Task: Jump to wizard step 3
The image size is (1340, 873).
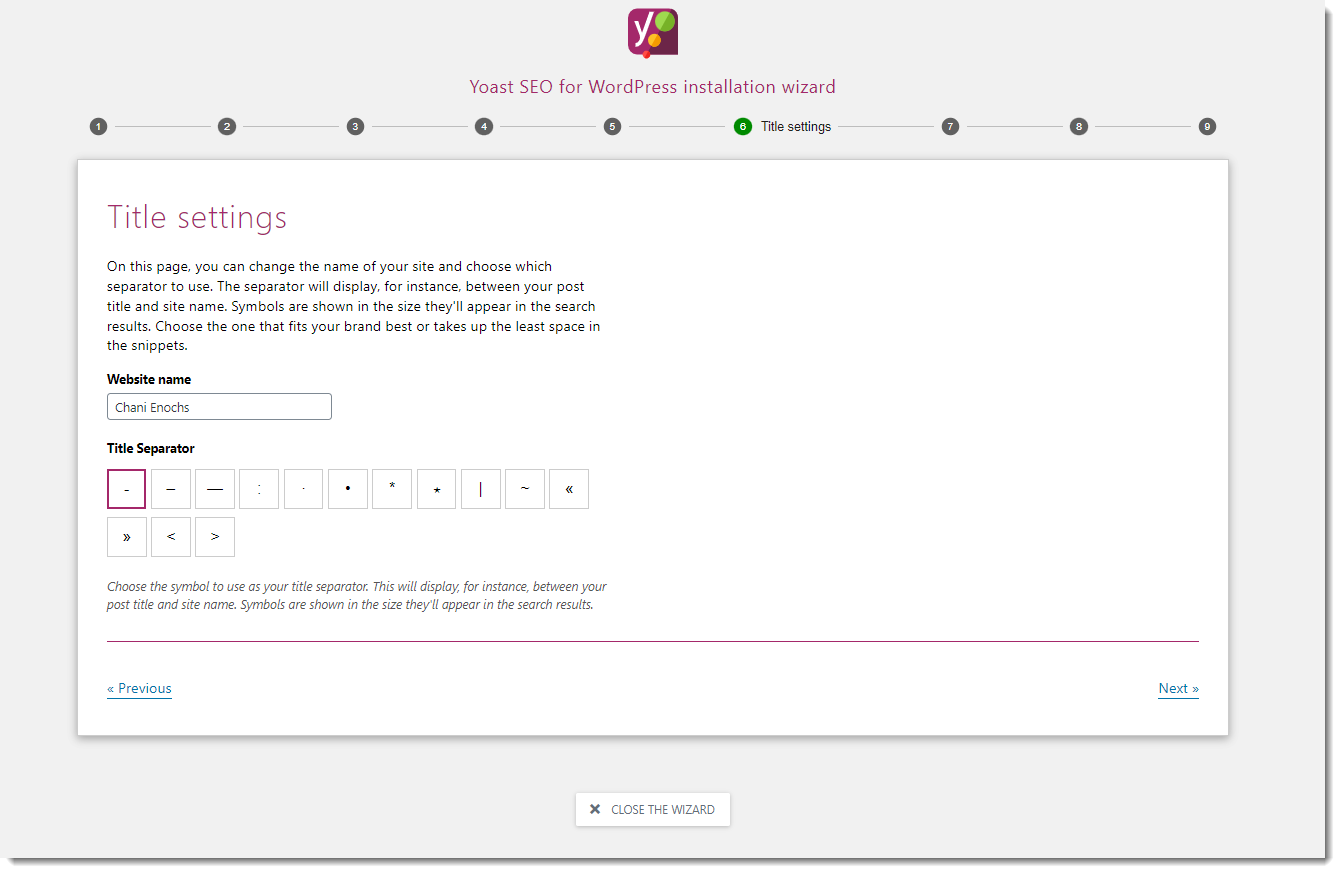Action: [355, 127]
